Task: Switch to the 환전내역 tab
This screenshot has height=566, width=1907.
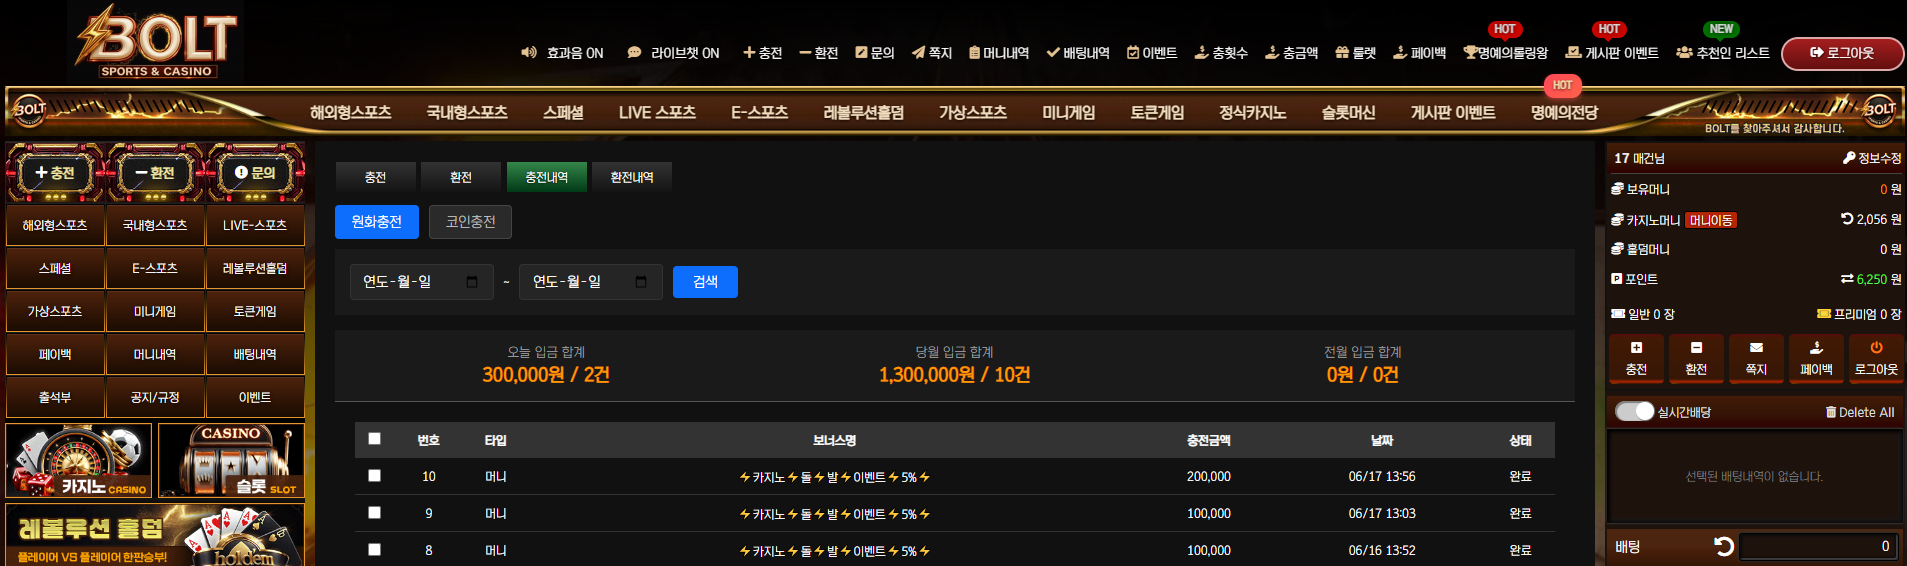Action: click(x=632, y=177)
